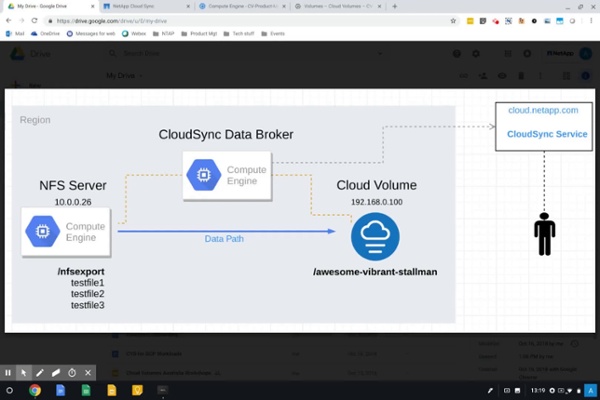The width and height of the screenshot is (600, 400).
Task: Open the system tray clock showing 13:19
Action: point(538,390)
